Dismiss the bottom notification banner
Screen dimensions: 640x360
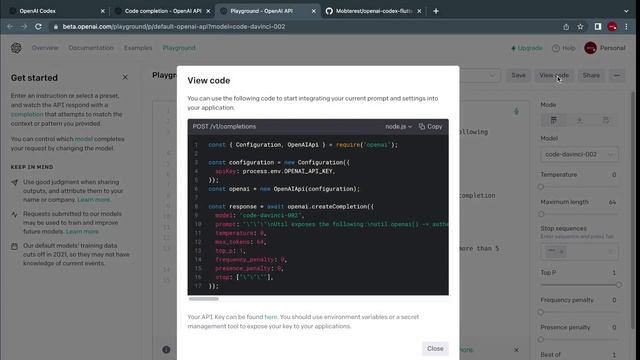click(x=516, y=350)
